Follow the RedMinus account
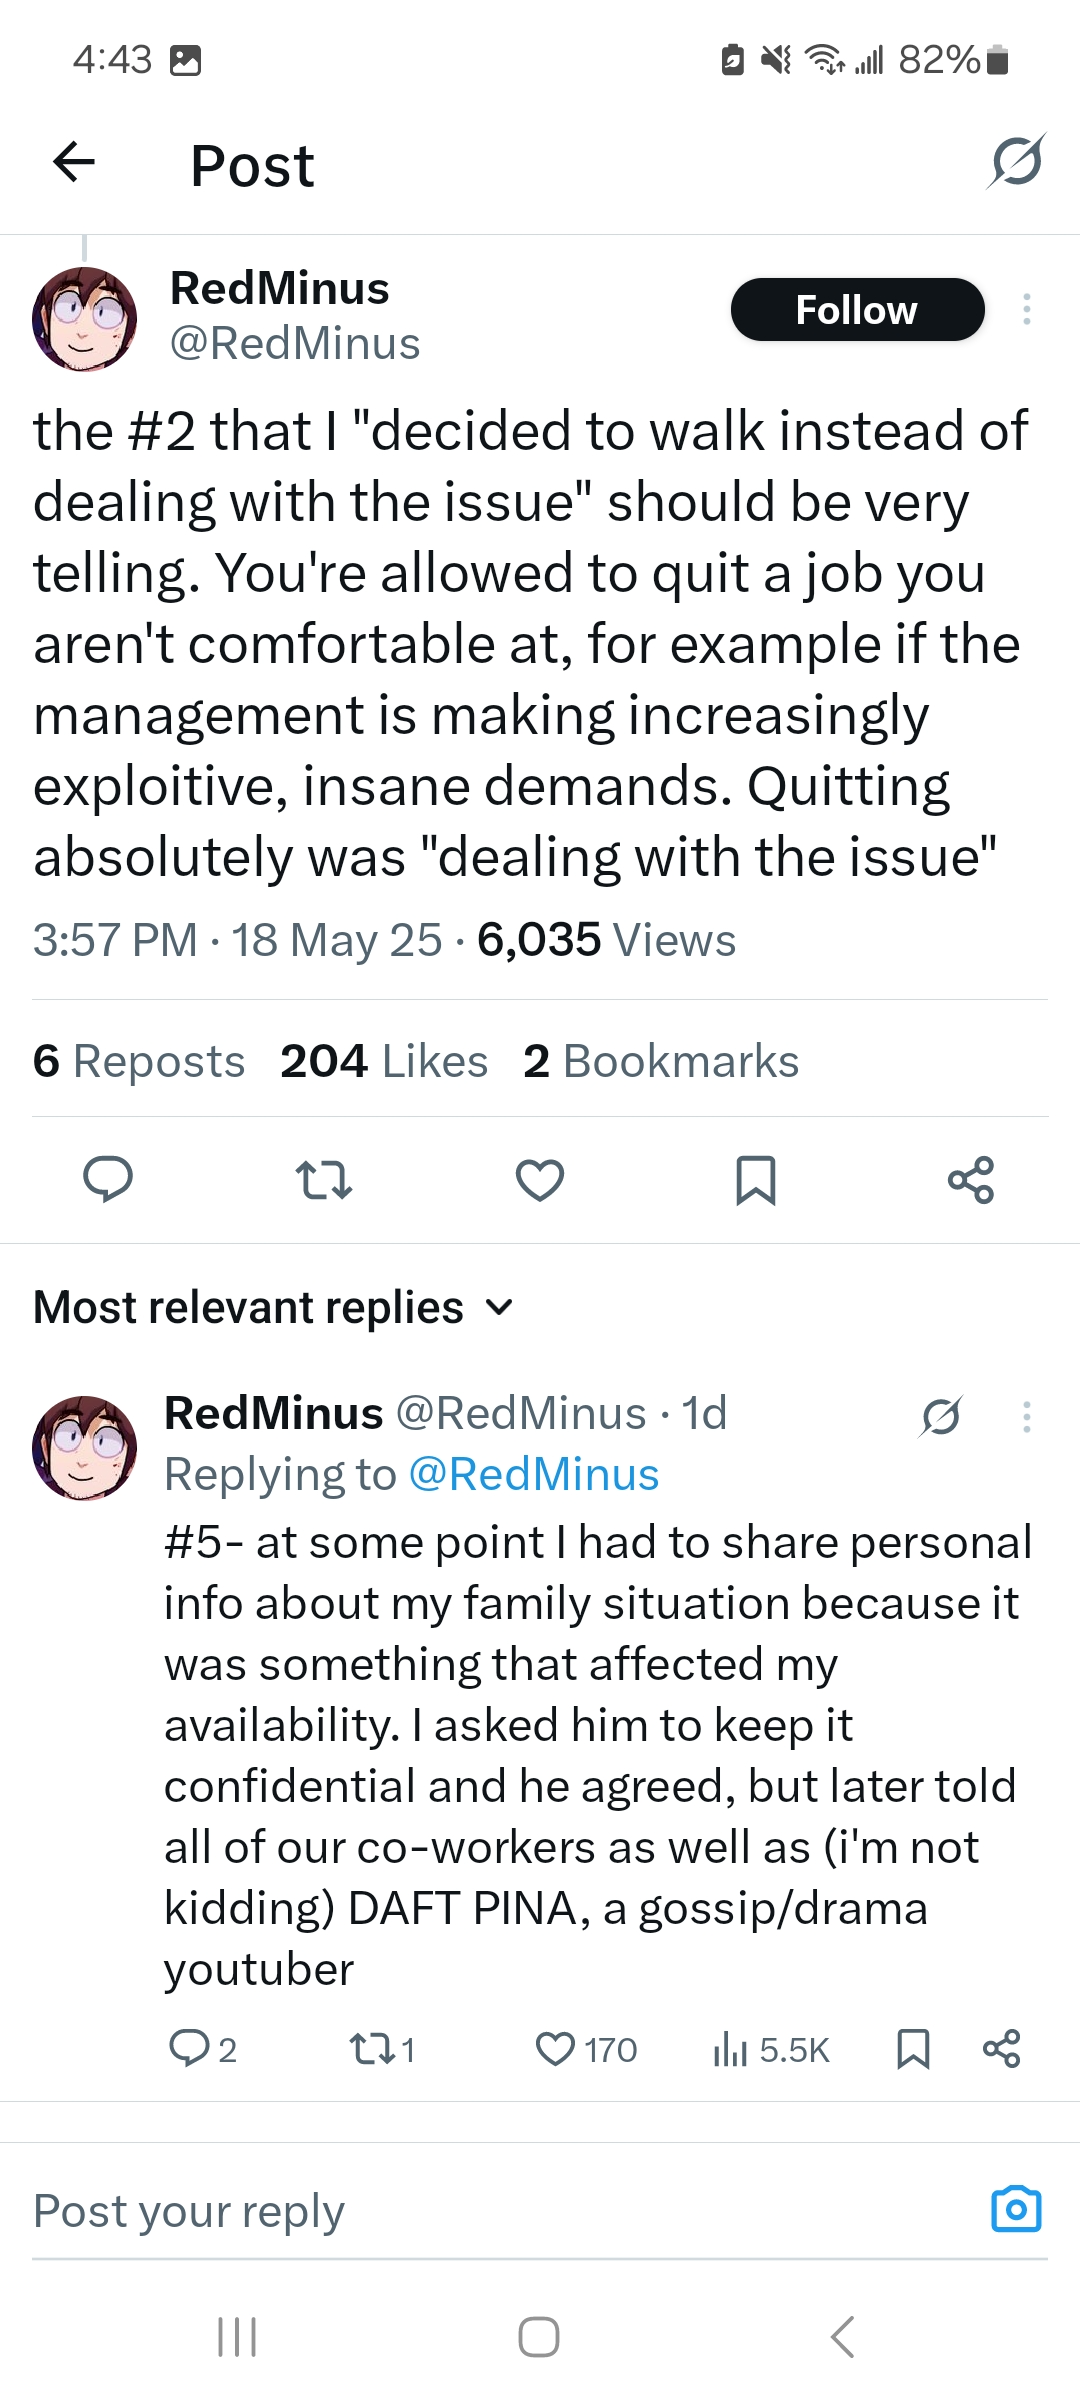 857,310
